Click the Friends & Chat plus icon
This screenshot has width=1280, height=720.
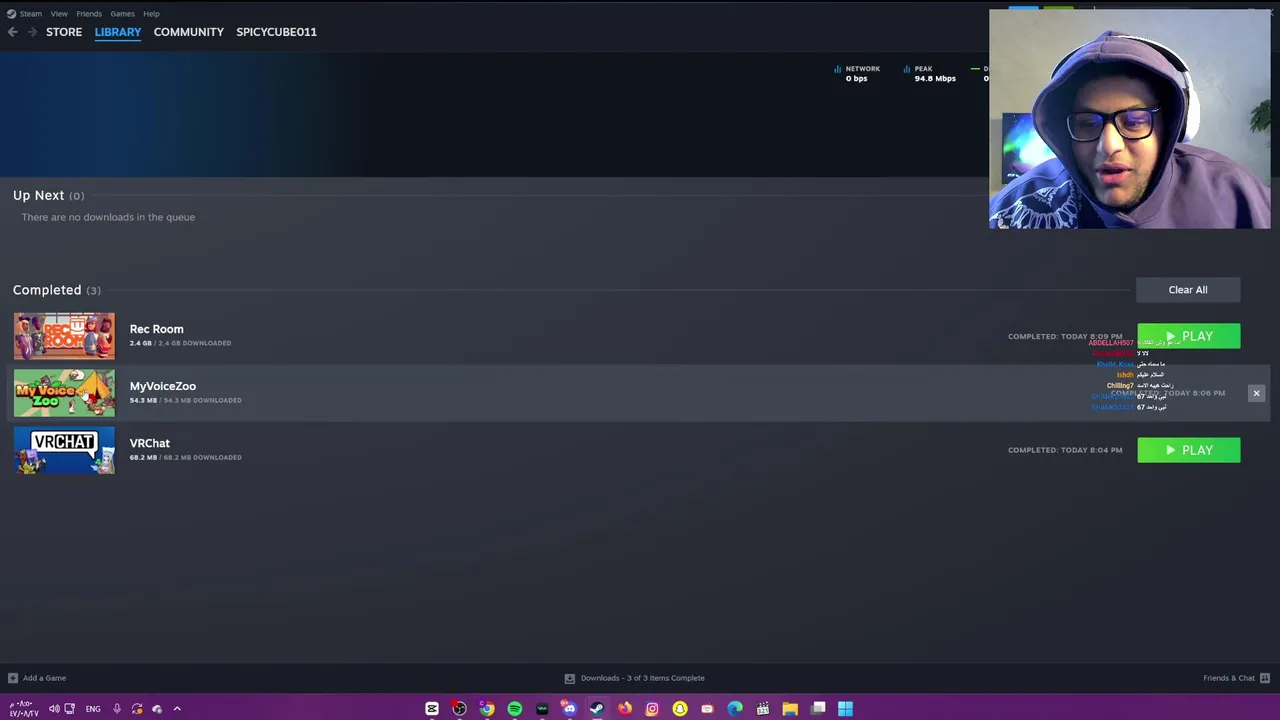1264,678
